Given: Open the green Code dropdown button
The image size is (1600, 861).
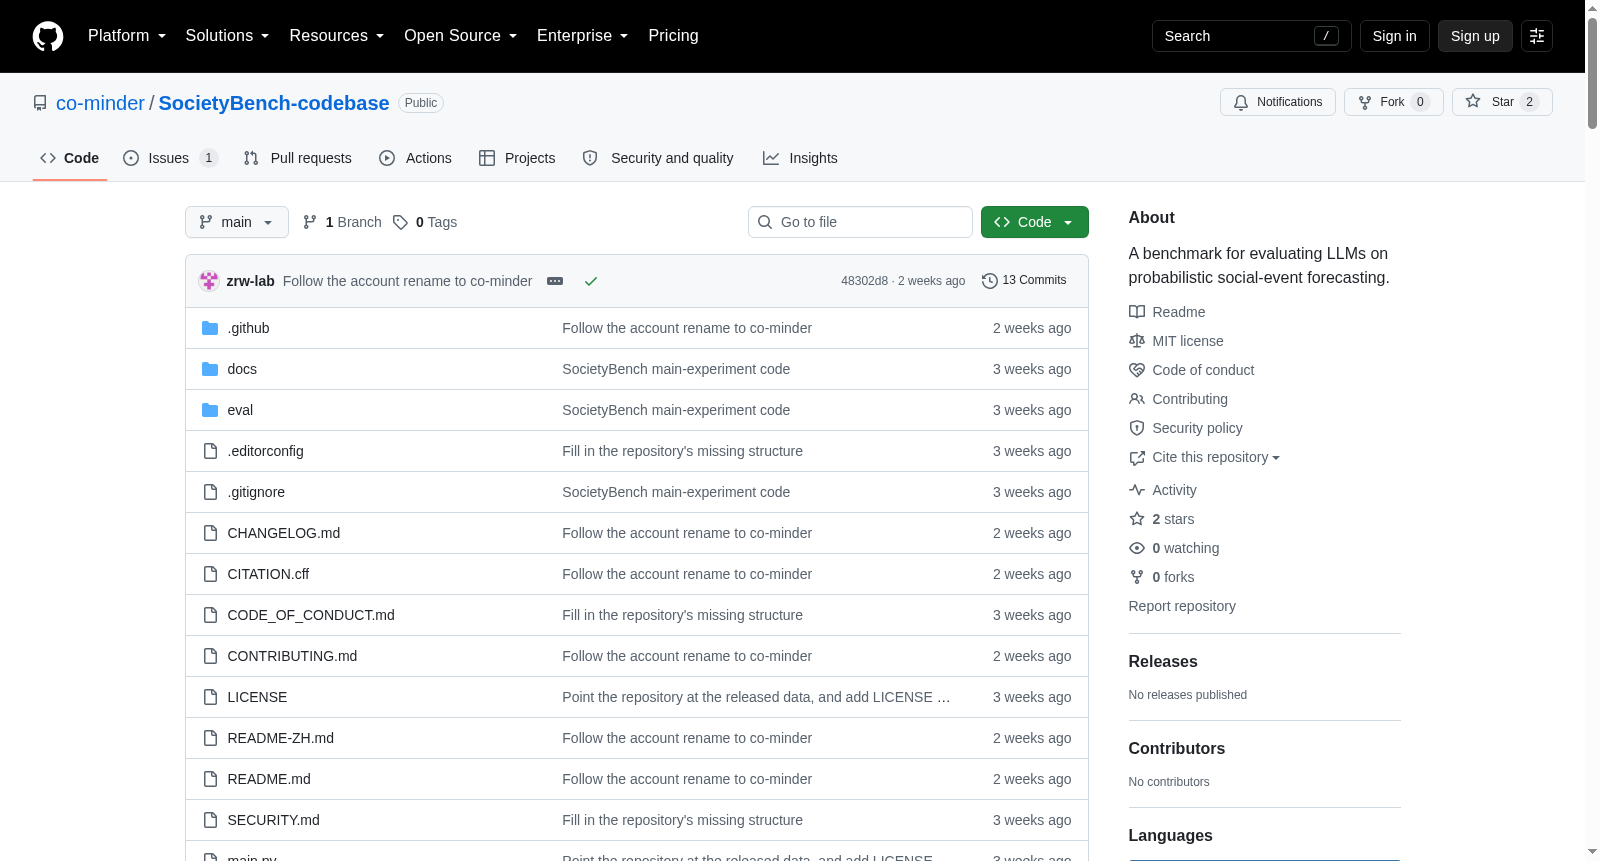Looking at the screenshot, I should pos(1035,222).
